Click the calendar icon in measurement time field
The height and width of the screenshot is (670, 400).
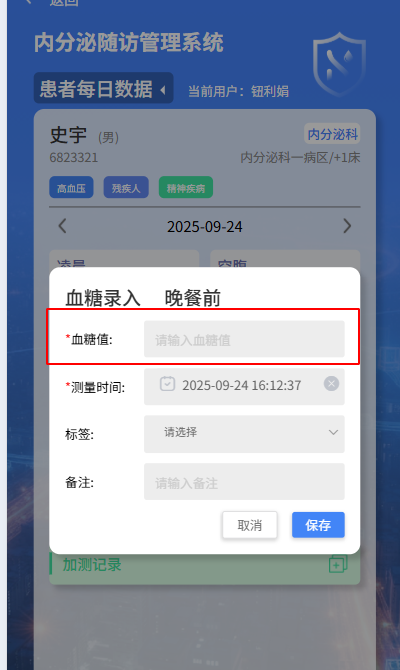(167, 384)
